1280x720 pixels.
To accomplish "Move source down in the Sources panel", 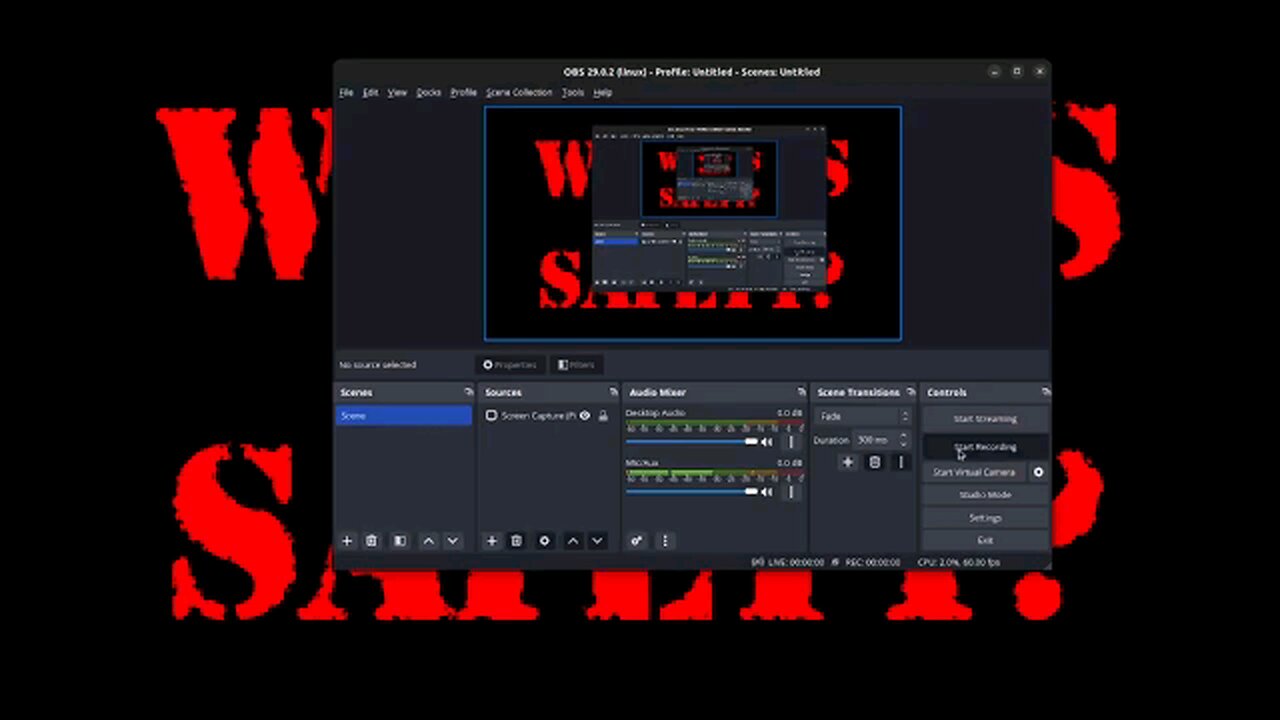I will pyautogui.click(x=597, y=541).
